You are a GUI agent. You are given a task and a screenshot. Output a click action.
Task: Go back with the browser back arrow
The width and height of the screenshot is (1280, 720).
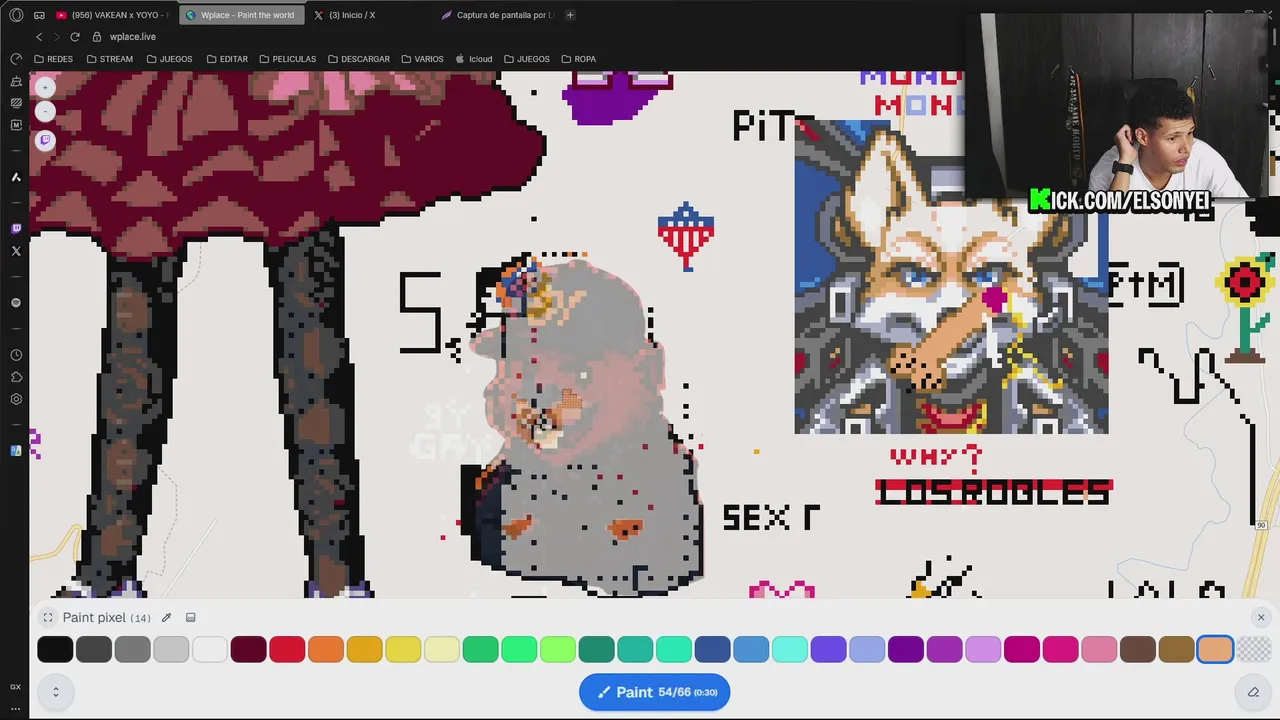pyautogui.click(x=39, y=37)
